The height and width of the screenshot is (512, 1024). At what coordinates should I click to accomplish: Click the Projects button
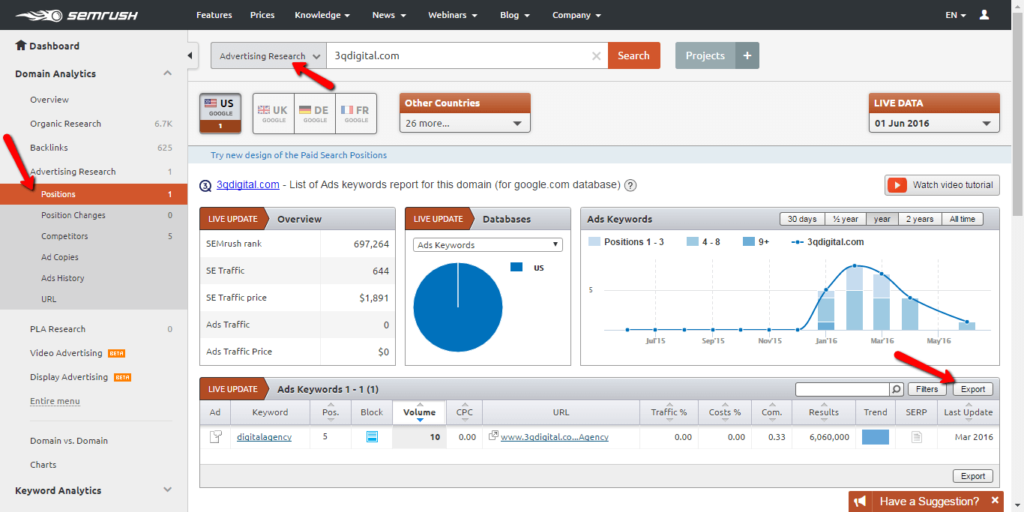click(x=705, y=56)
